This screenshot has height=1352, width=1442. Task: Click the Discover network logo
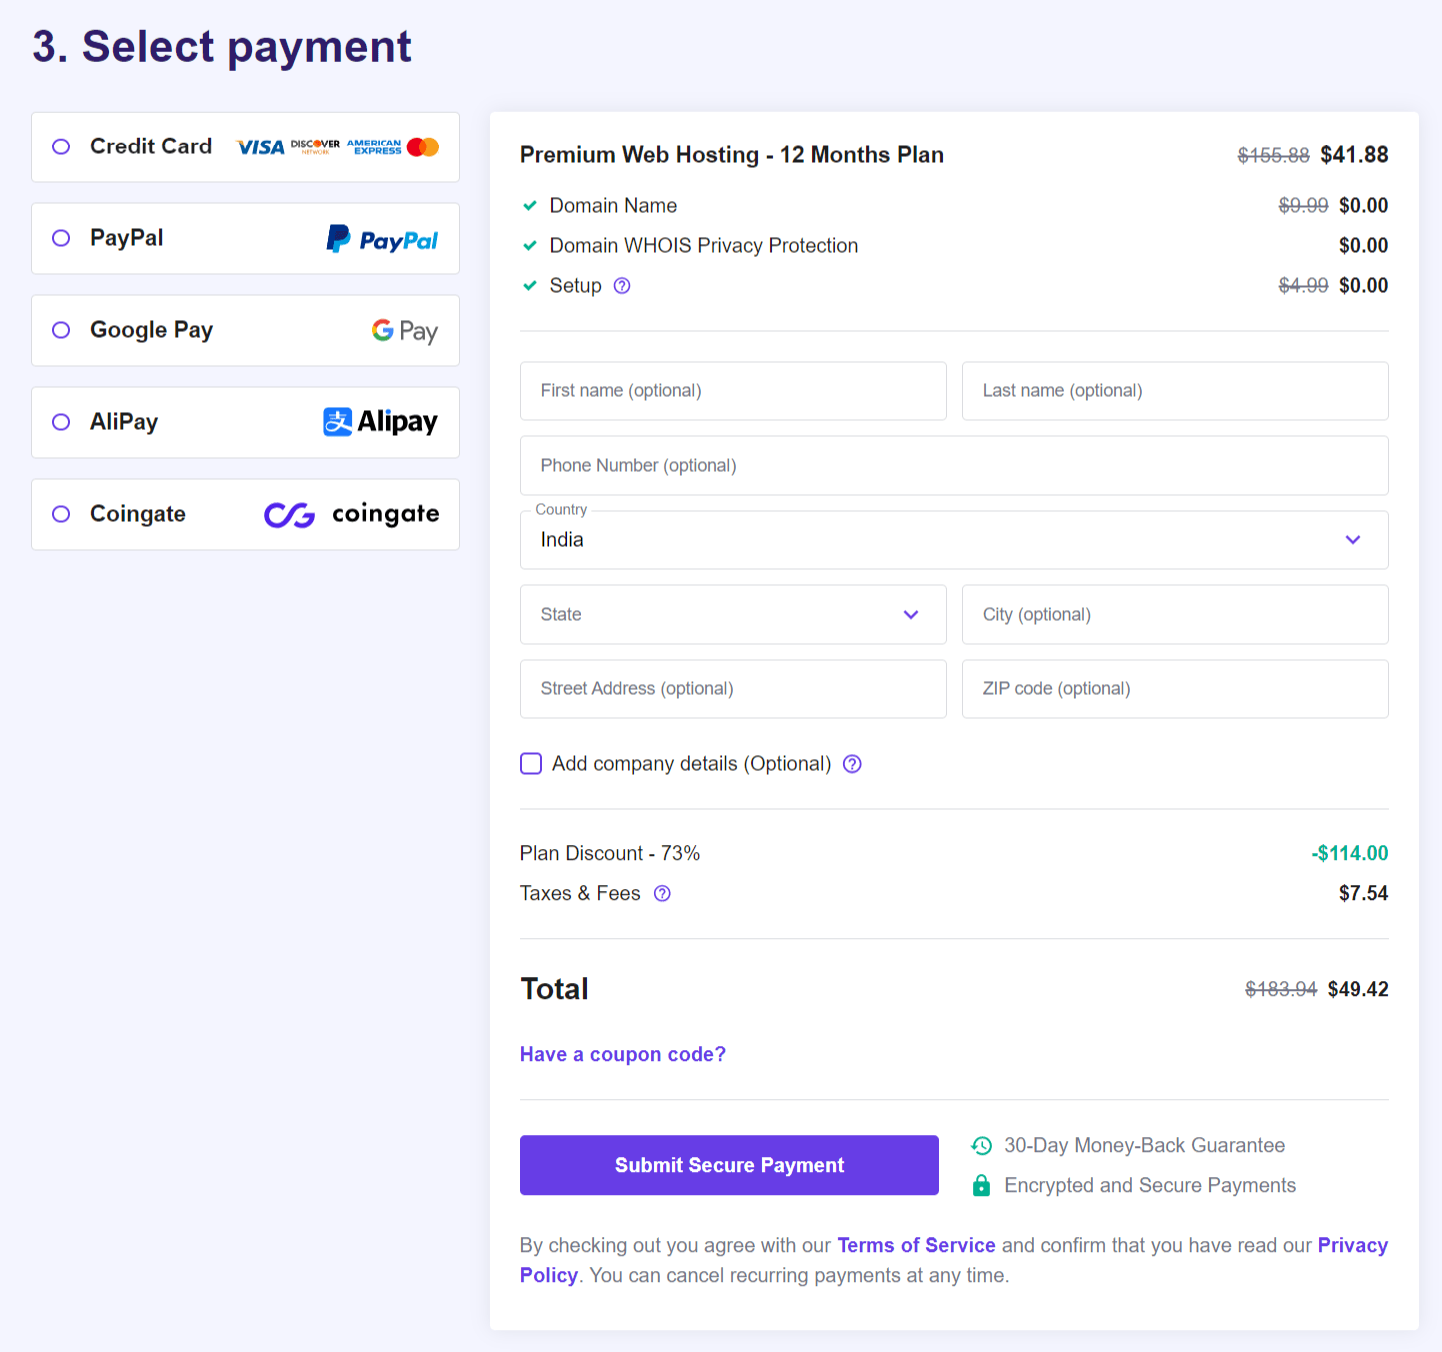pyautogui.click(x=315, y=146)
